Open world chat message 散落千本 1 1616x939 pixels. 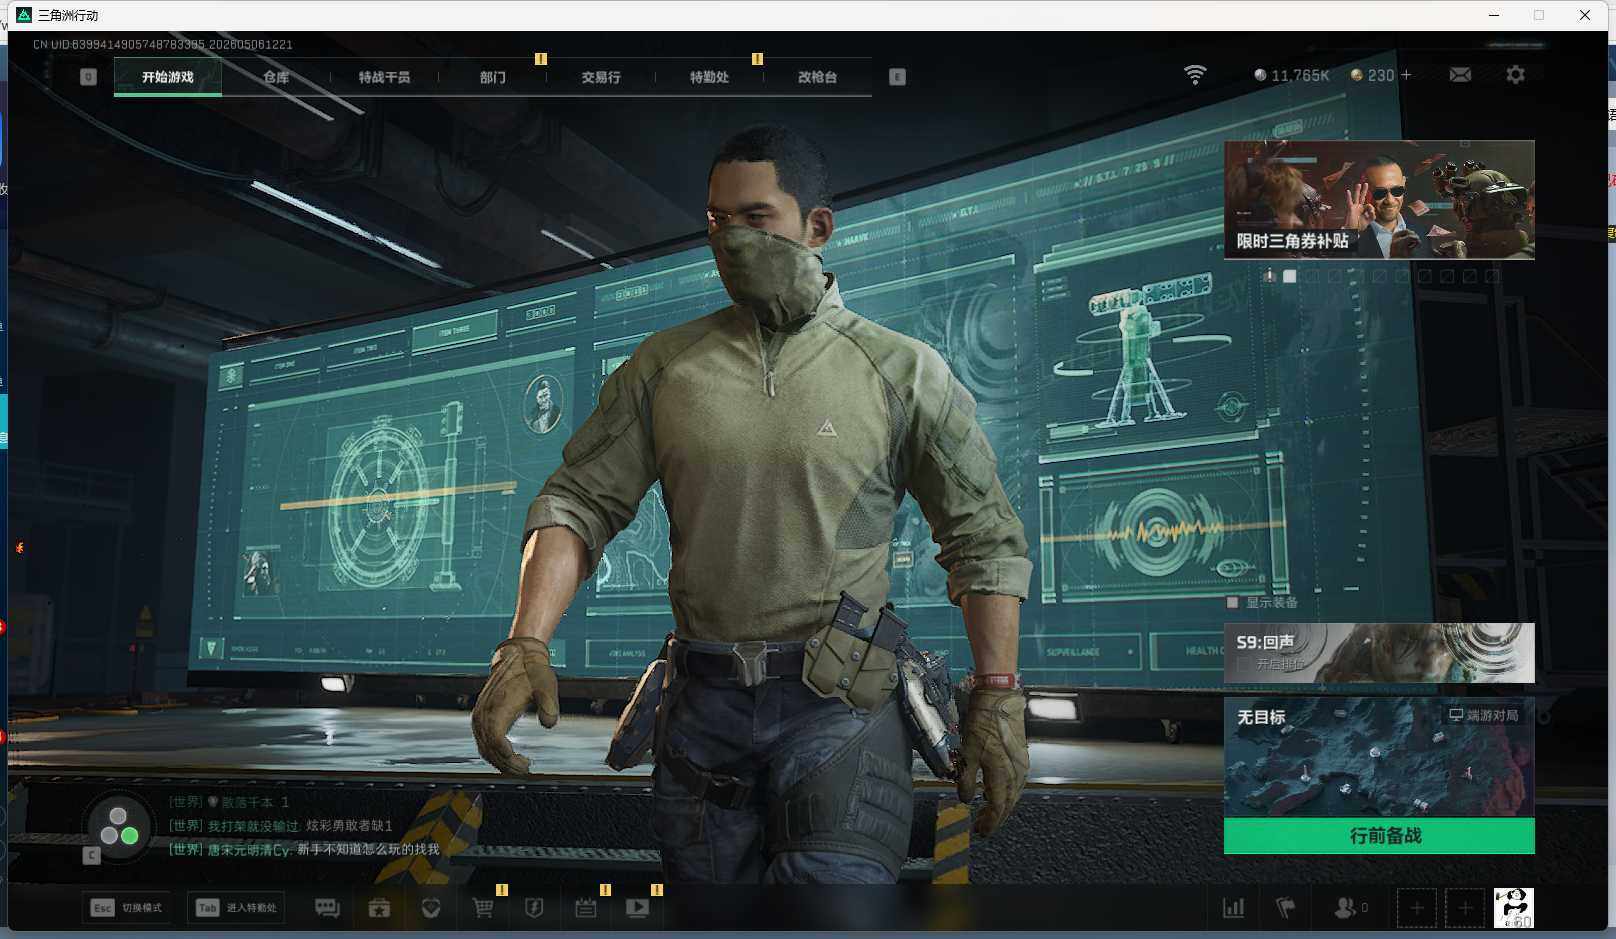pyautogui.click(x=229, y=802)
